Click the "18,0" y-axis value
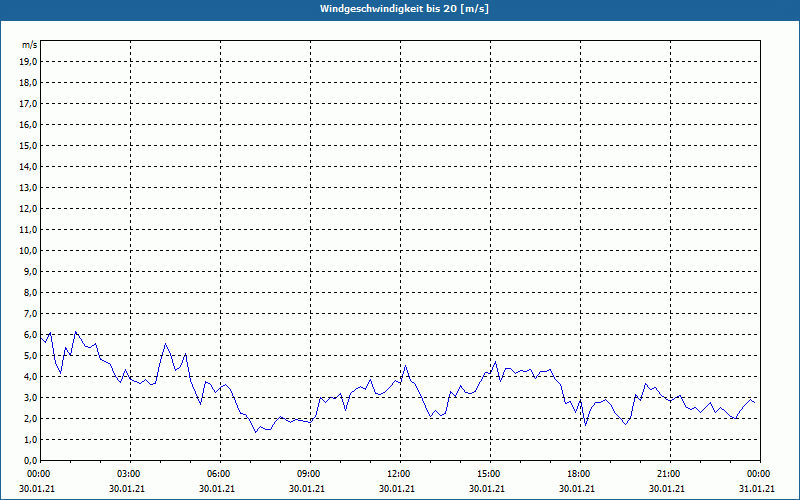 tap(28, 83)
